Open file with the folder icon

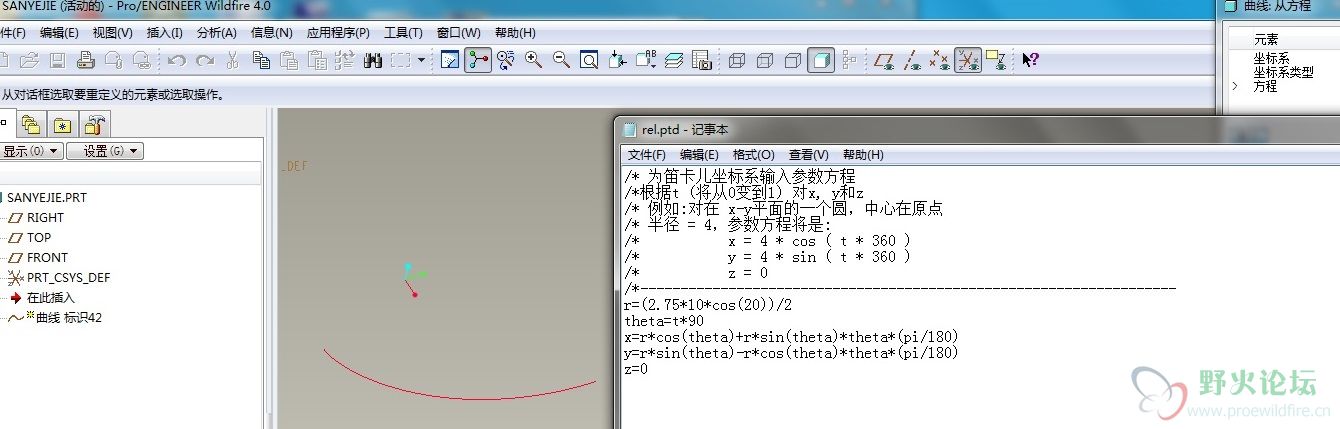click(x=29, y=60)
